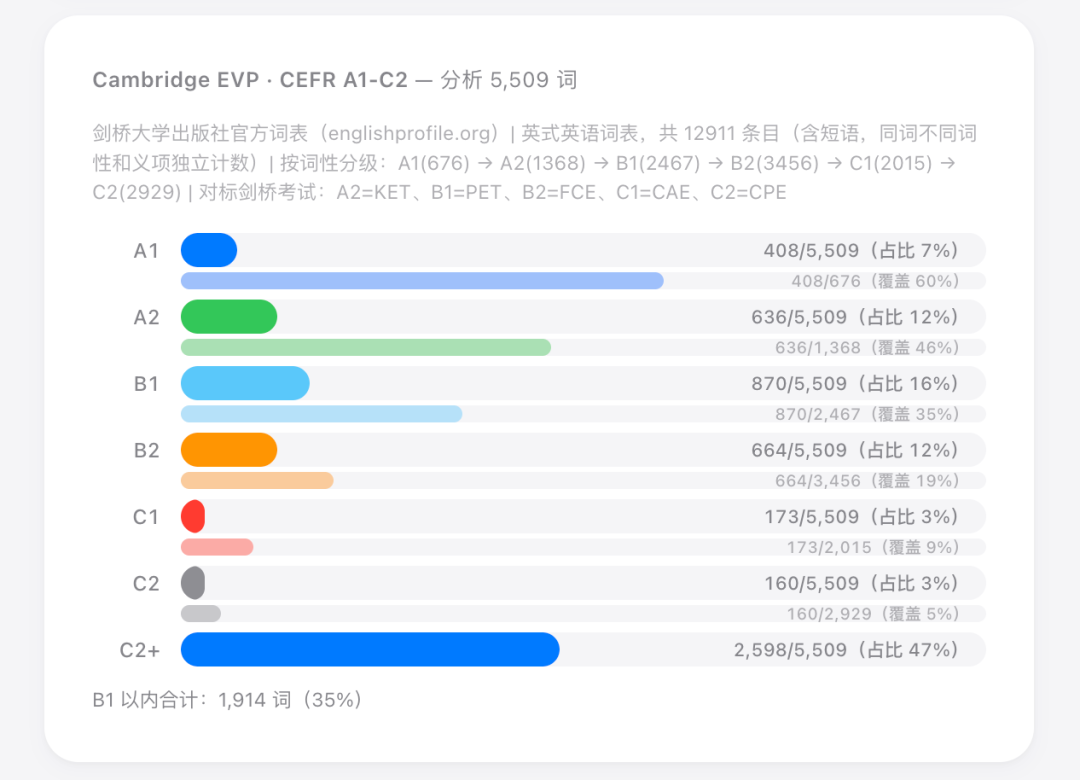Select the orange B2 proportion bar
This screenshot has width=1080, height=780.
click(228, 450)
